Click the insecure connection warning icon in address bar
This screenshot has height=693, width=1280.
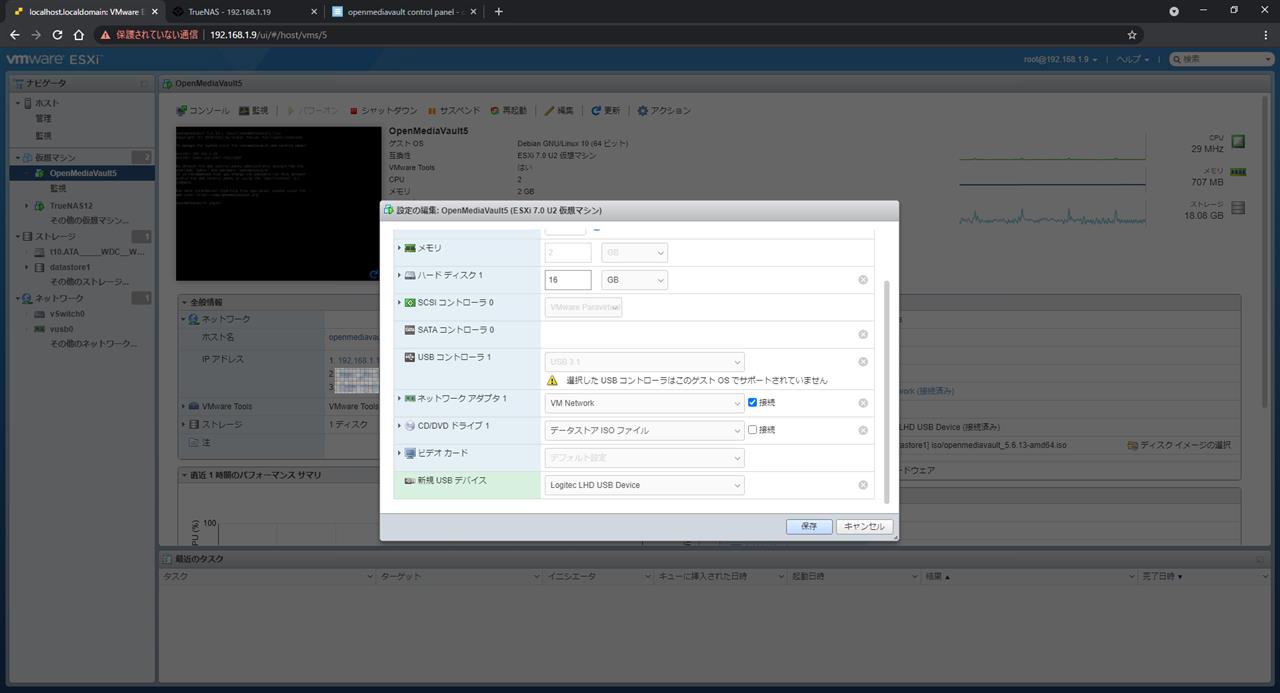105,34
